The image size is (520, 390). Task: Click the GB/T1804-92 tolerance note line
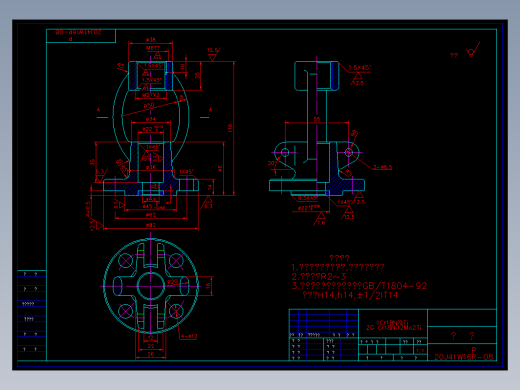(x=359, y=286)
